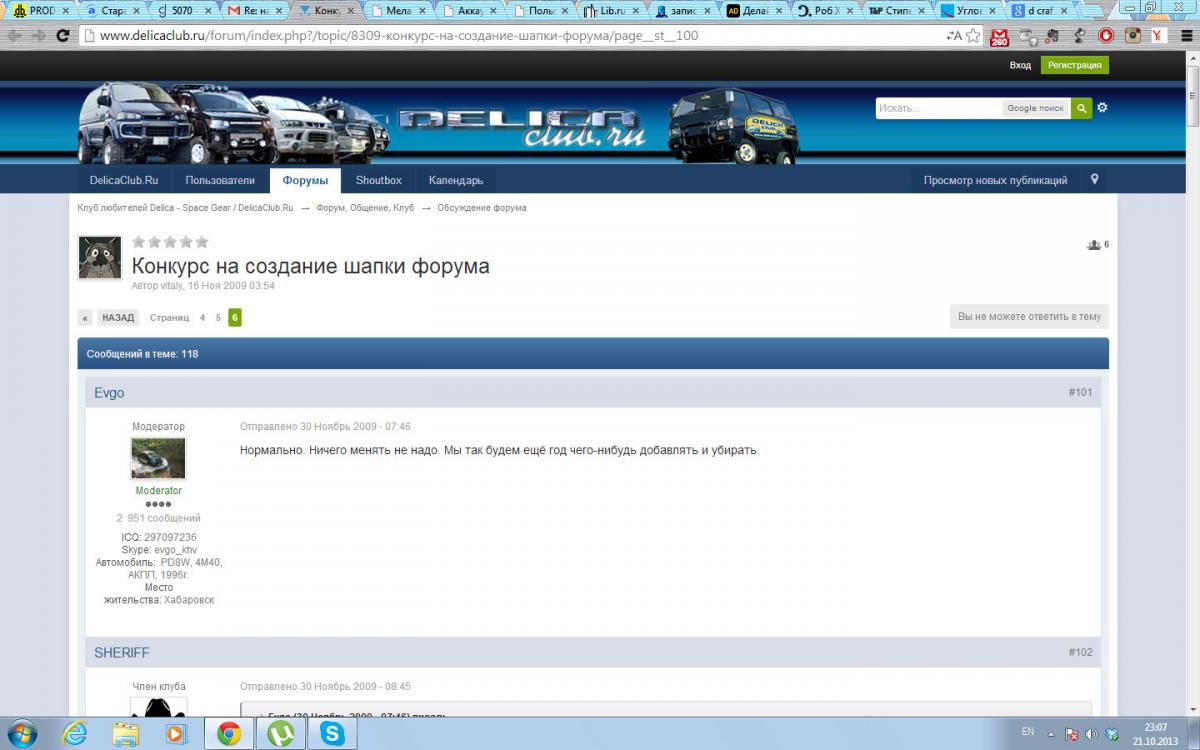
Task: Open advanced search gear icon
Action: tap(1103, 108)
